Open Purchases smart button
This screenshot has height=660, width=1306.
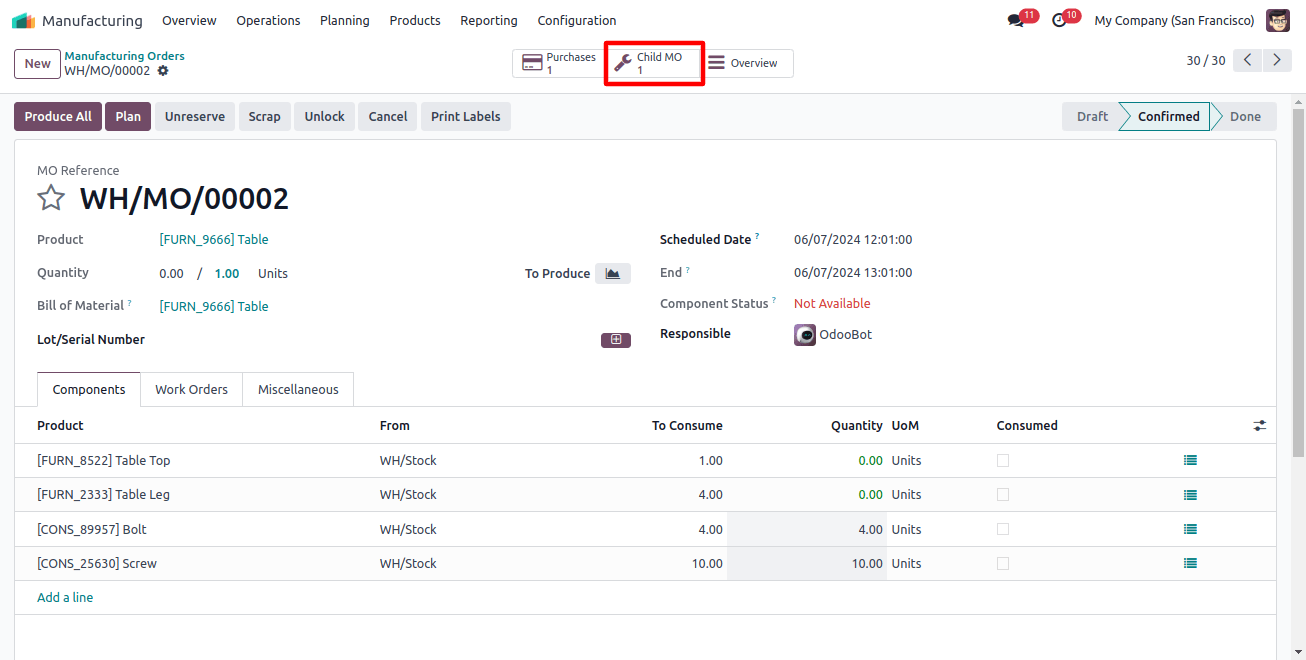(559, 63)
